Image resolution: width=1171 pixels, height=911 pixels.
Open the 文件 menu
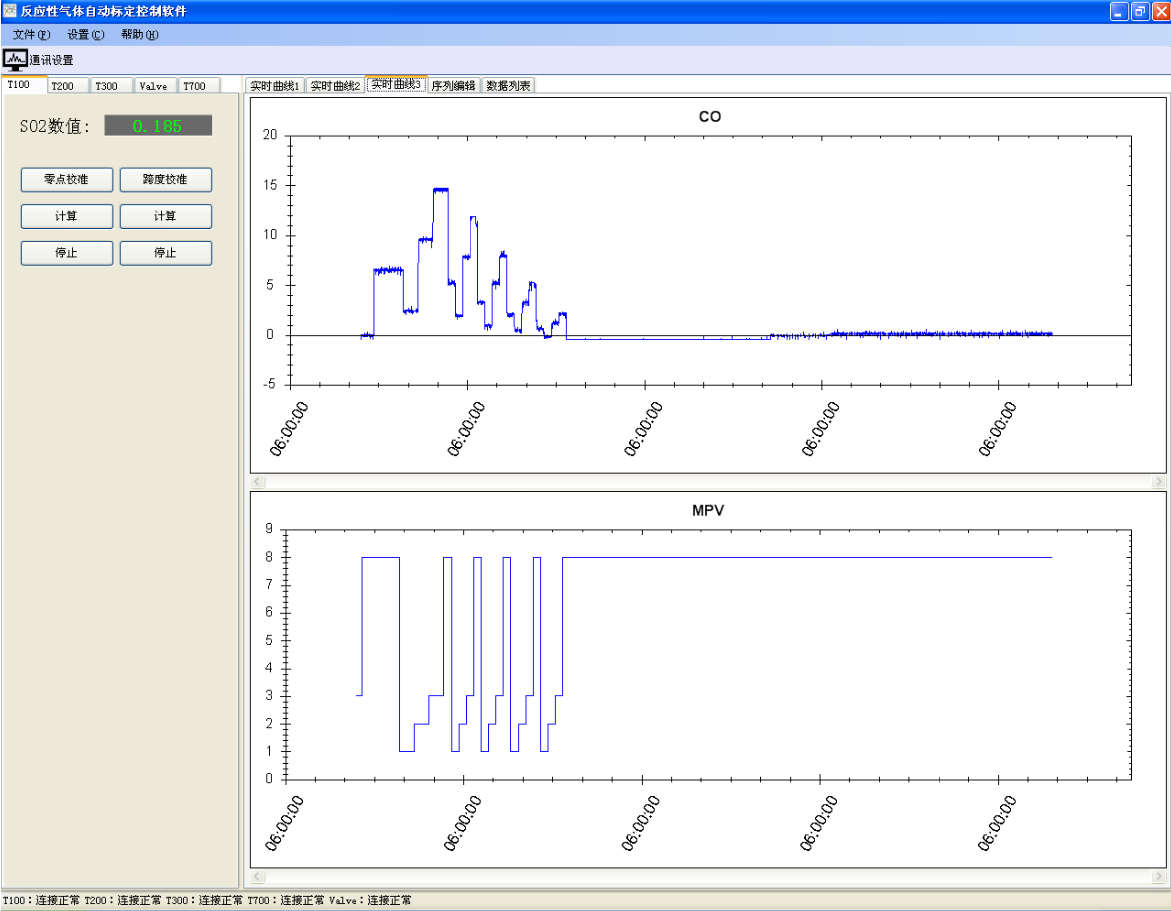click(31, 35)
